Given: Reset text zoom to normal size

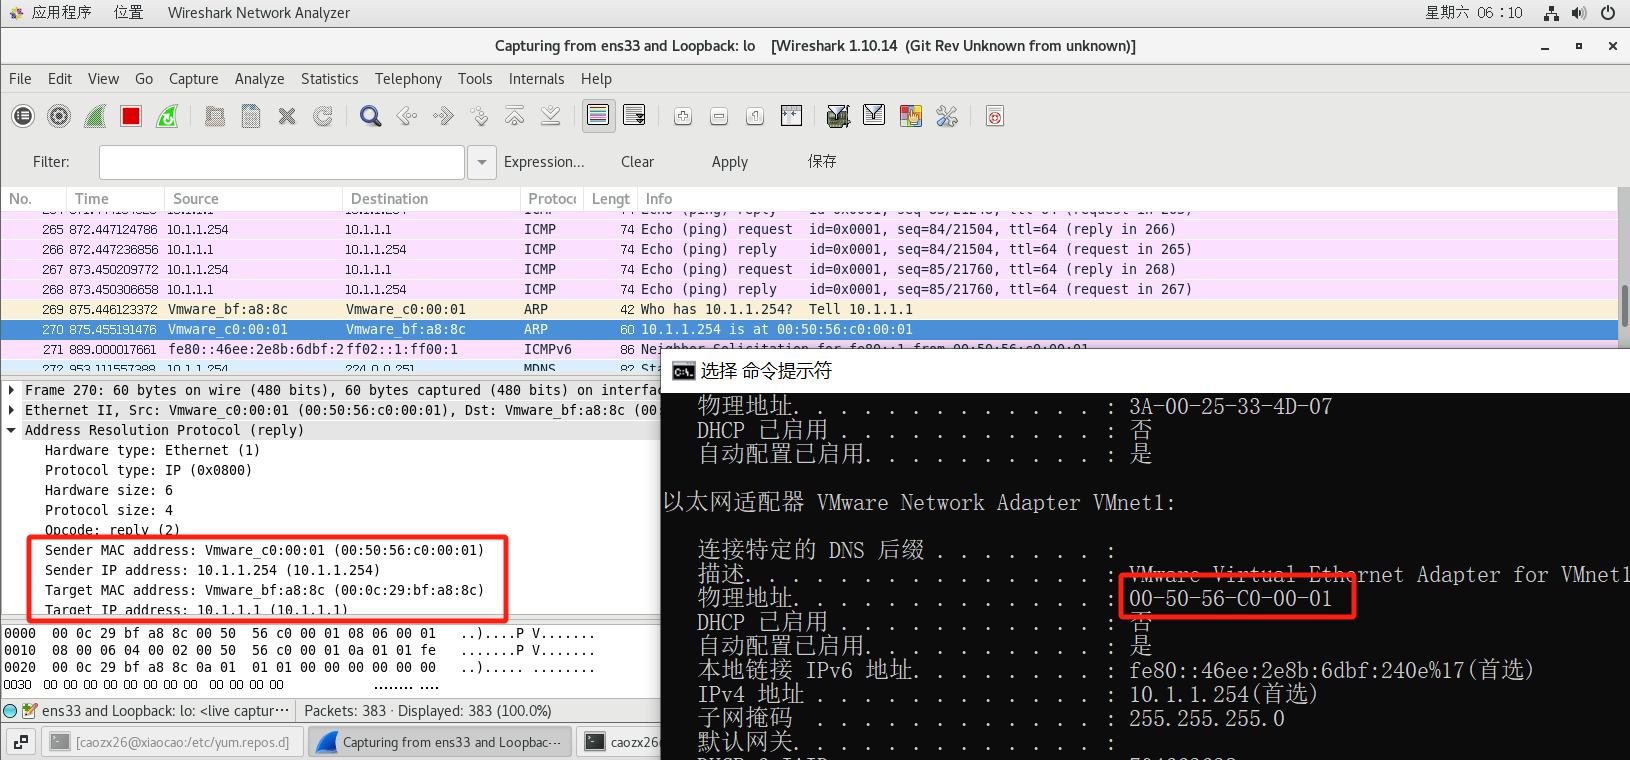Looking at the screenshot, I should (x=755, y=116).
